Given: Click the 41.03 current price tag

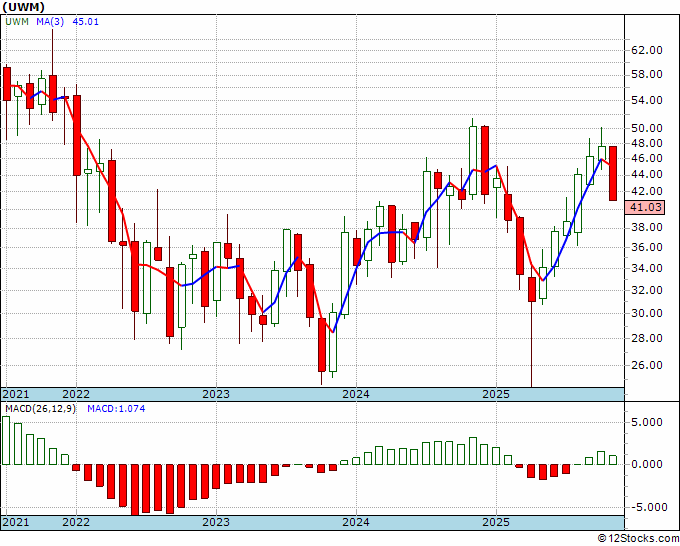Looking at the screenshot, I should (646, 207).
